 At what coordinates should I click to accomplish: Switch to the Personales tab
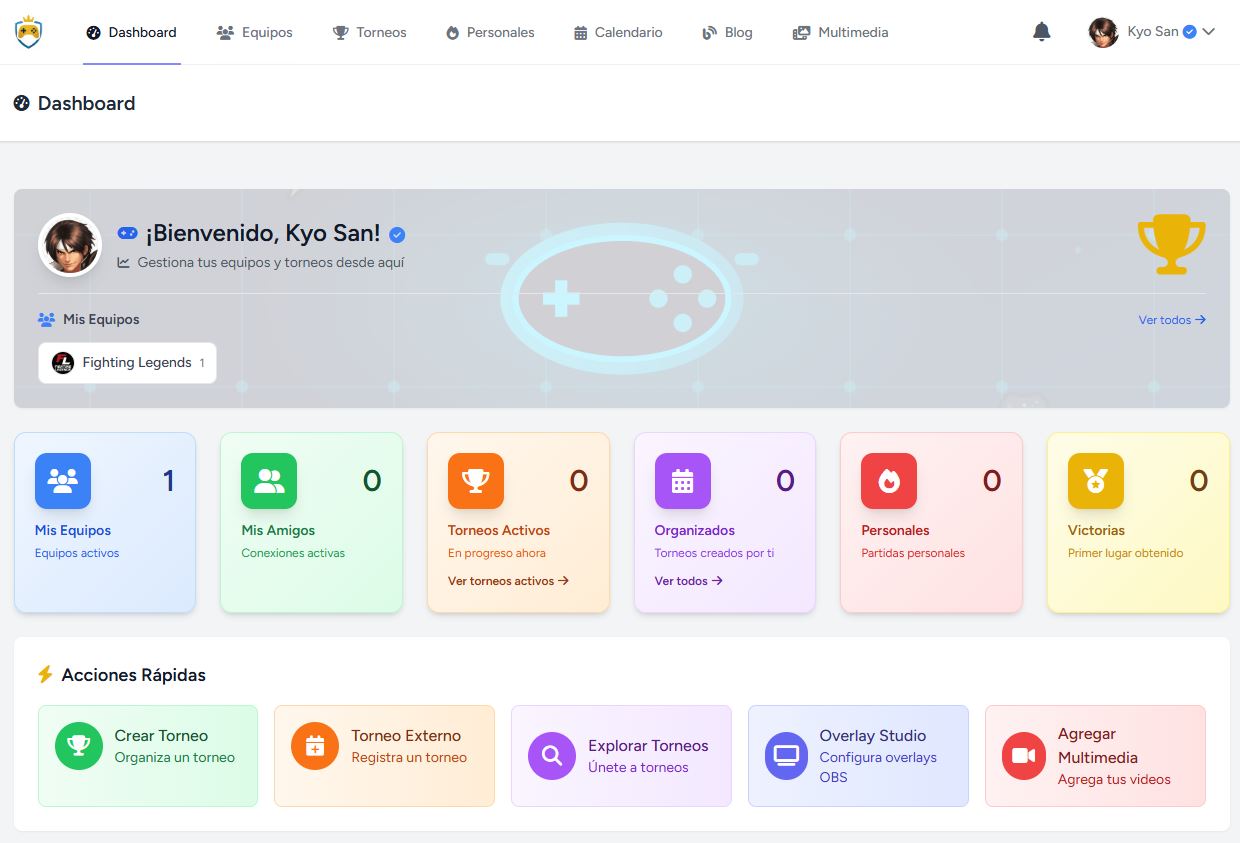point(490,32)
